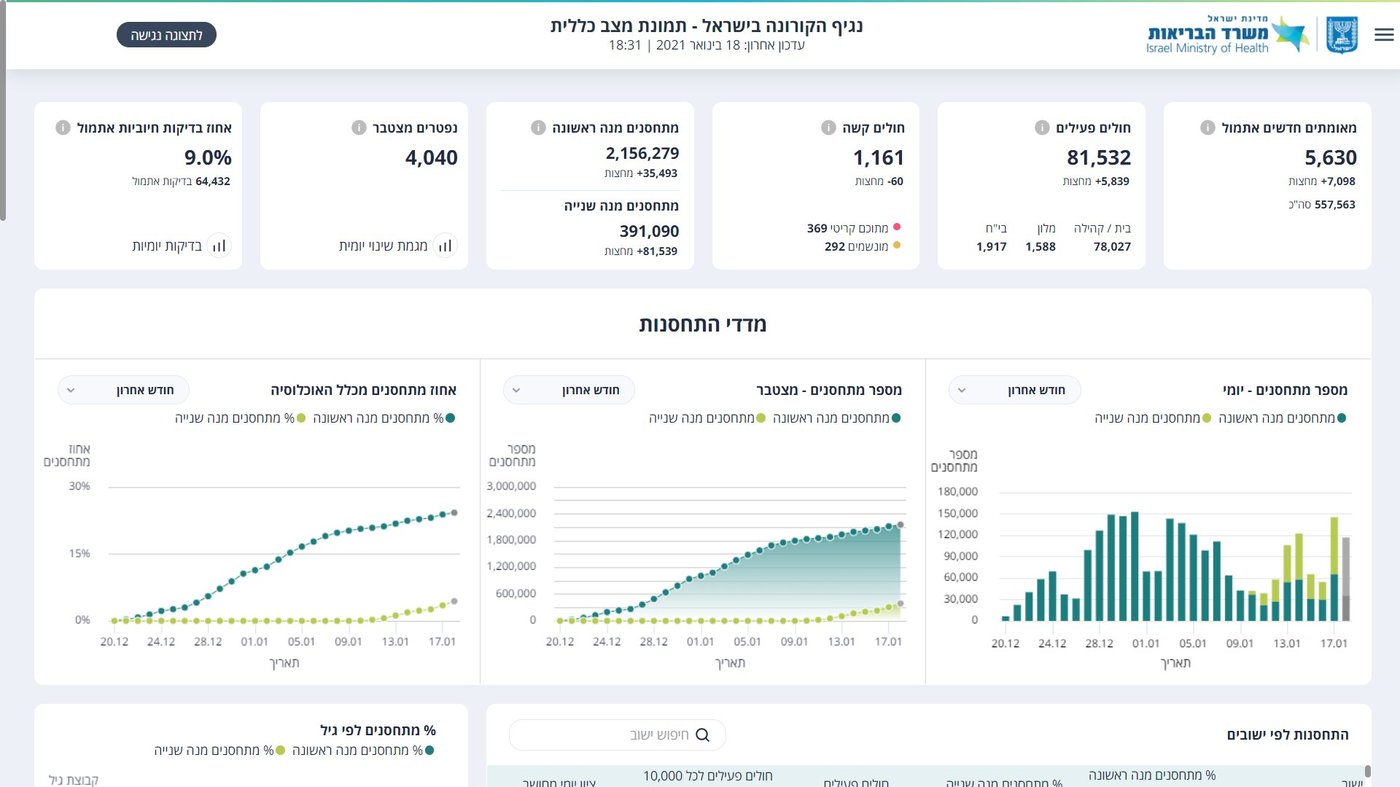Open חודש אחרון dropdown for מספר מתחסנים - מצטבר

[x=568, y=390]
